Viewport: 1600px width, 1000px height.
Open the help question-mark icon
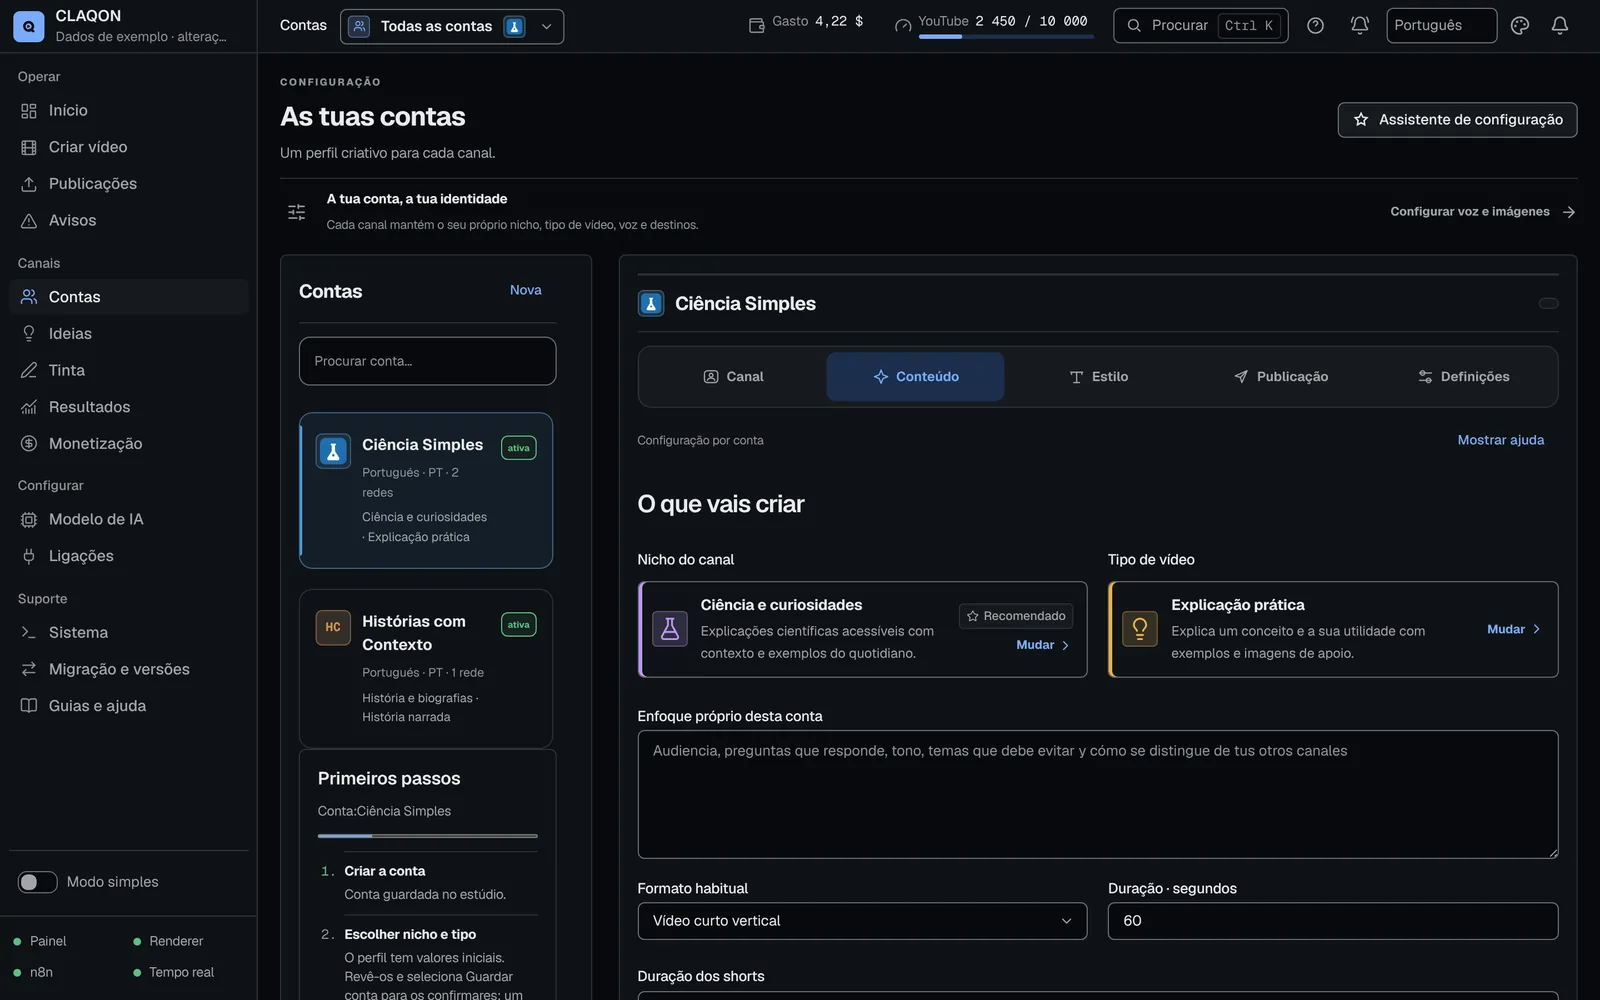[1315, 26]
